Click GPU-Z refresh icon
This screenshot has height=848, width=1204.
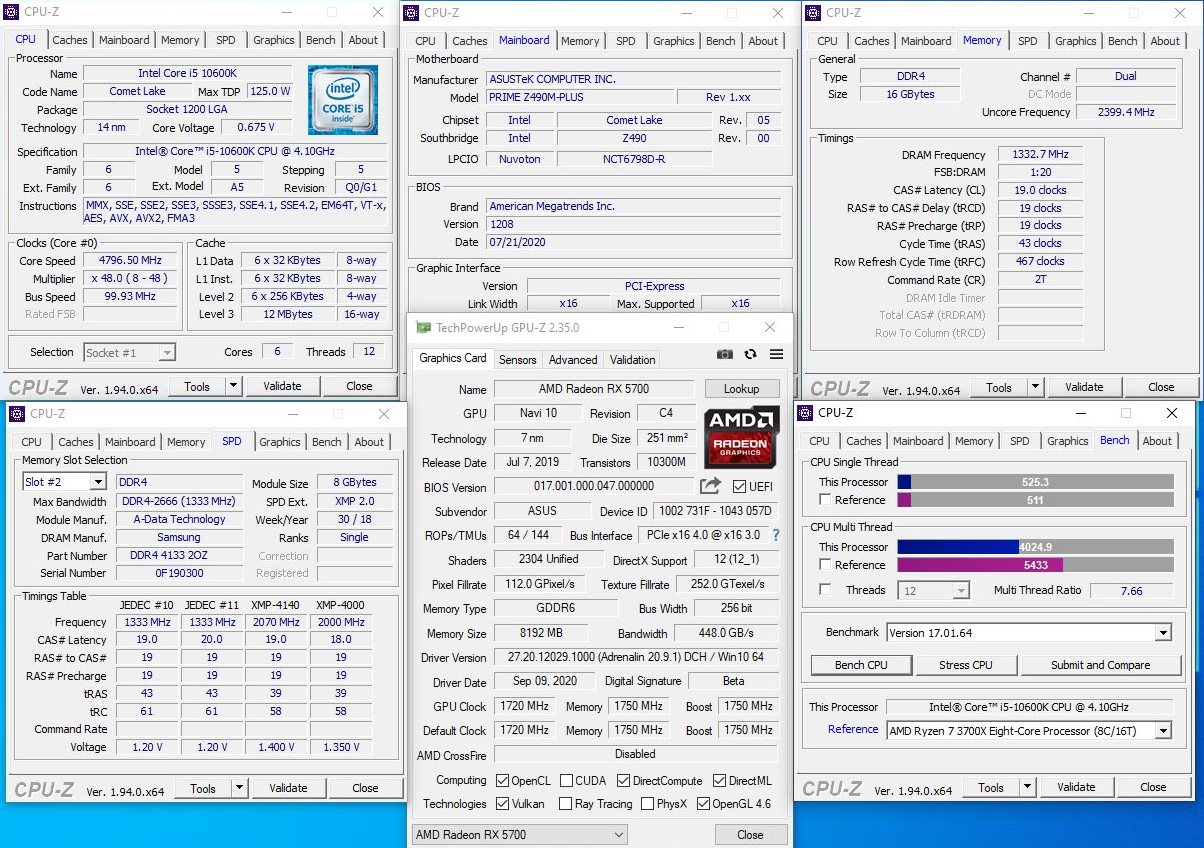pos(750,354)
